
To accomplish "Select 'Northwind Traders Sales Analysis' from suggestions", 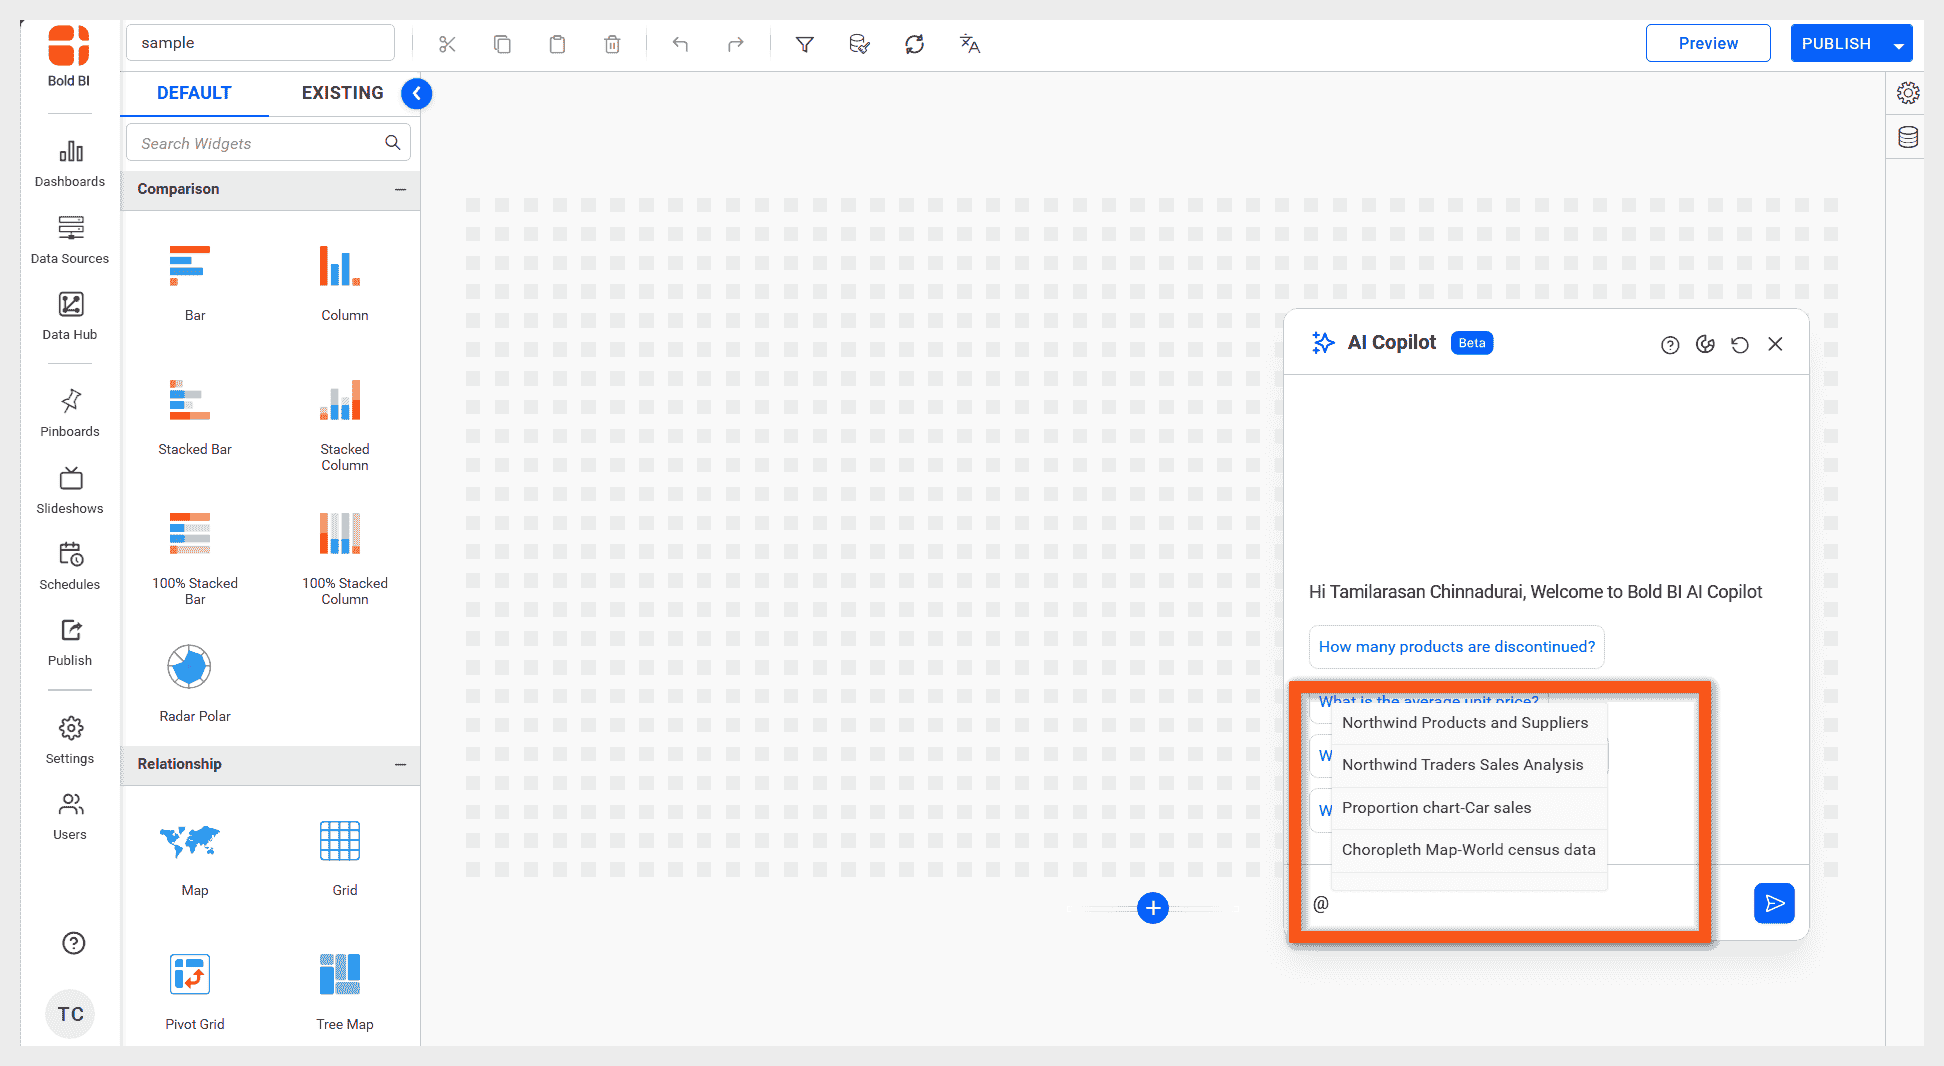I will tap(1462, 764).
